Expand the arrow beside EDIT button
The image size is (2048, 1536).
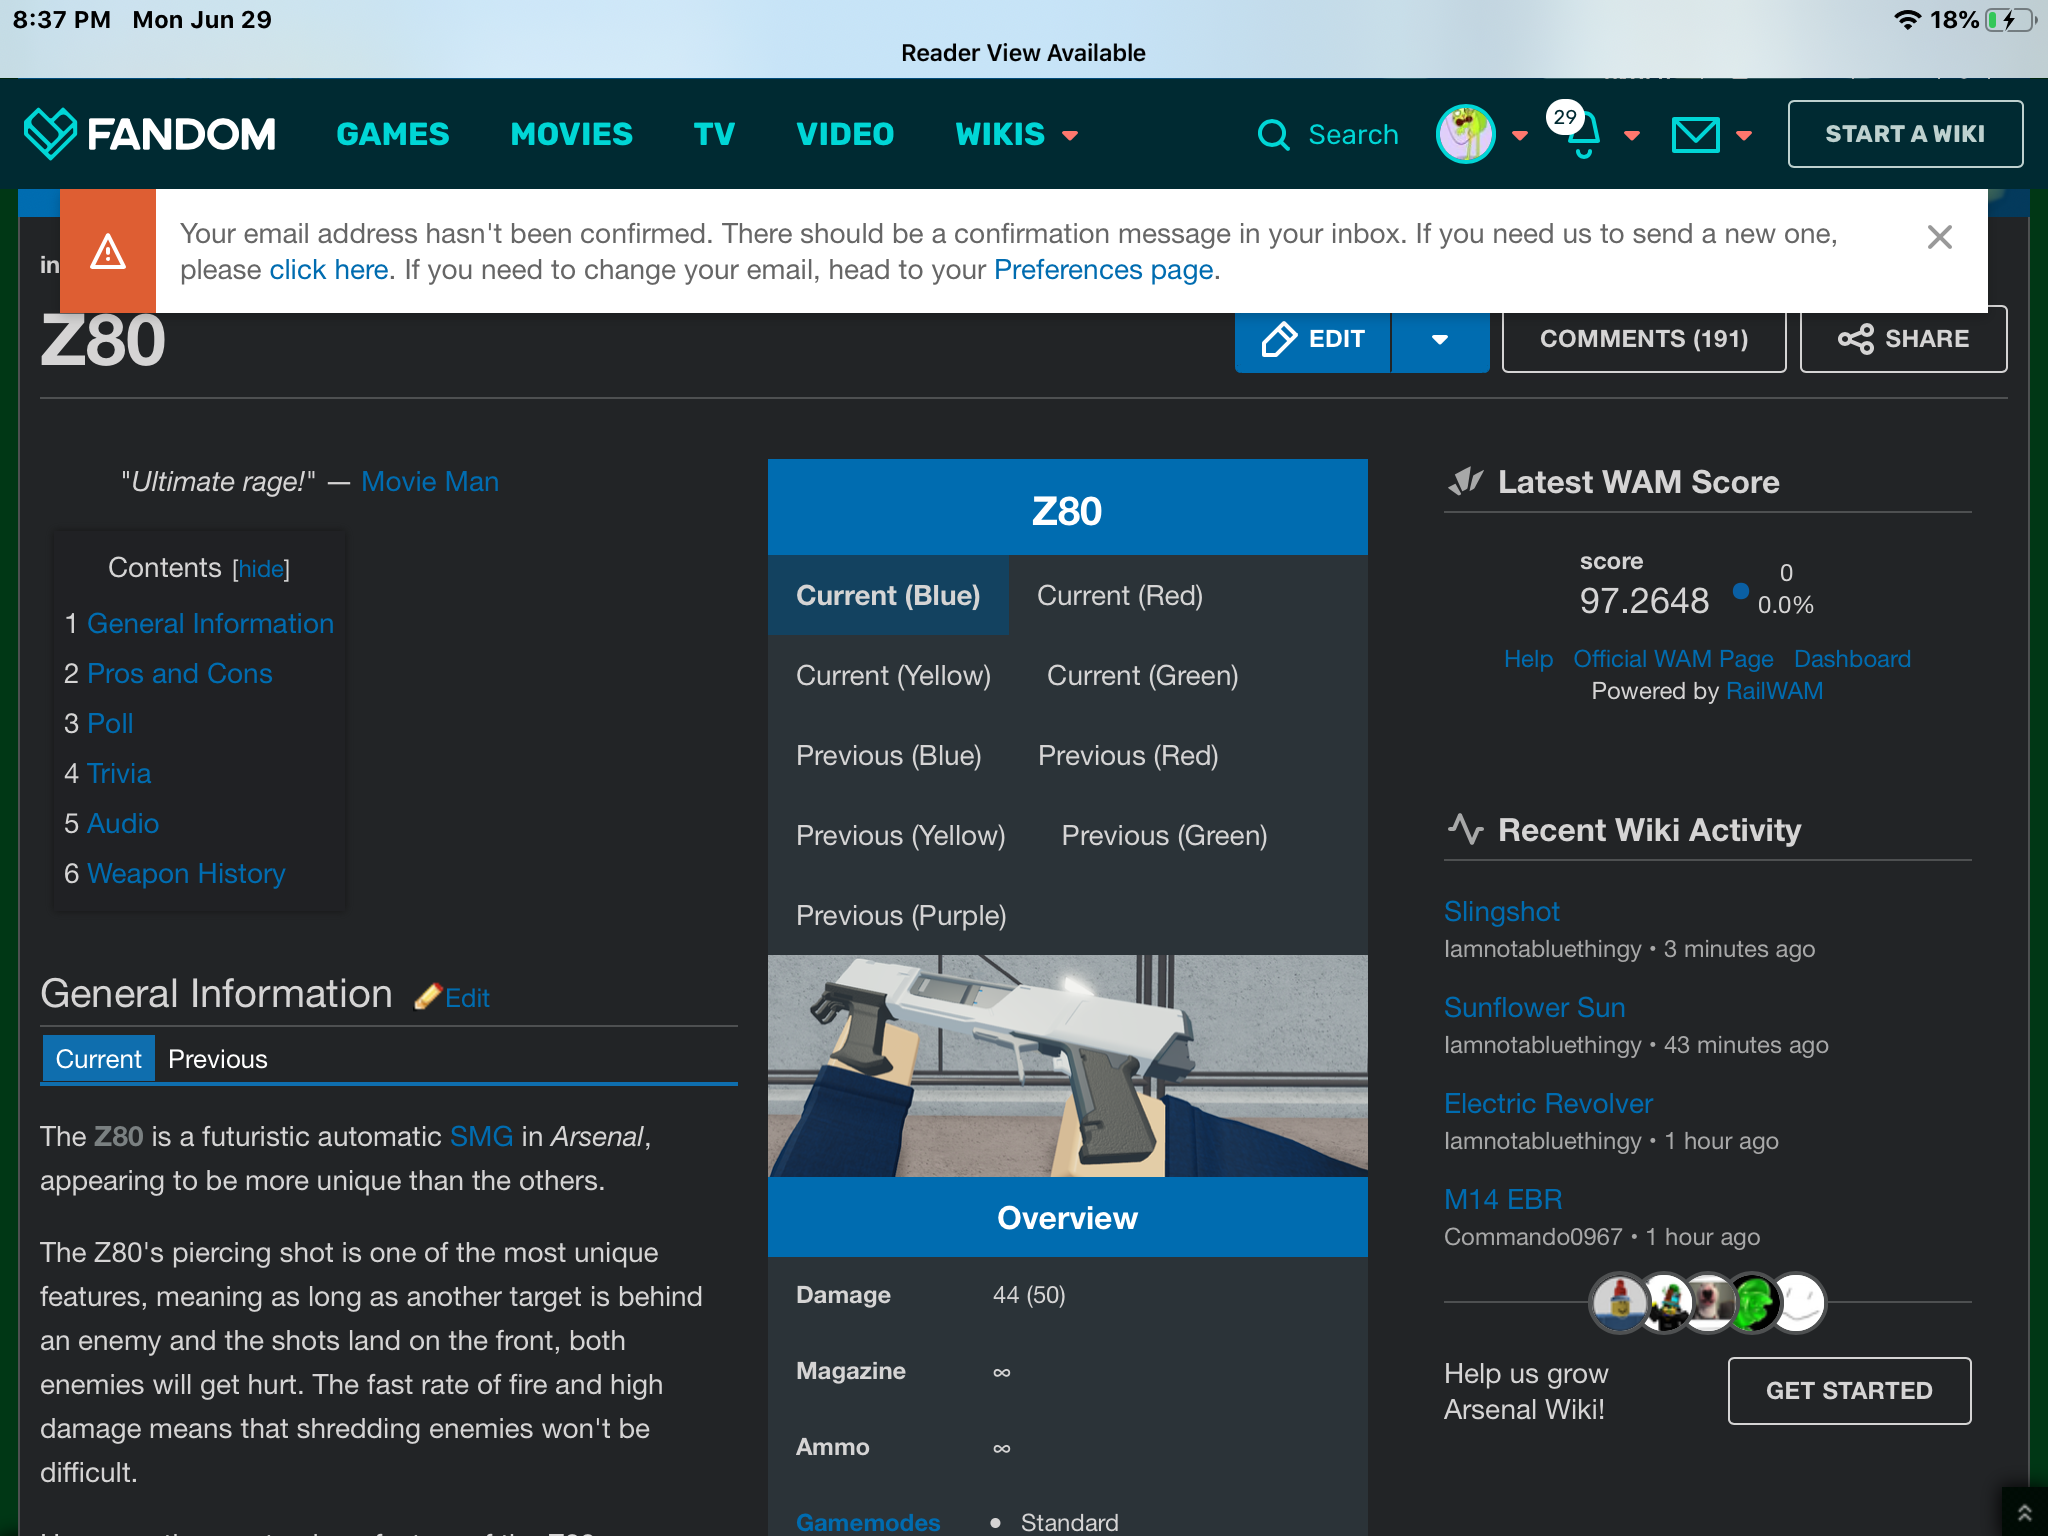(1439, 339)
